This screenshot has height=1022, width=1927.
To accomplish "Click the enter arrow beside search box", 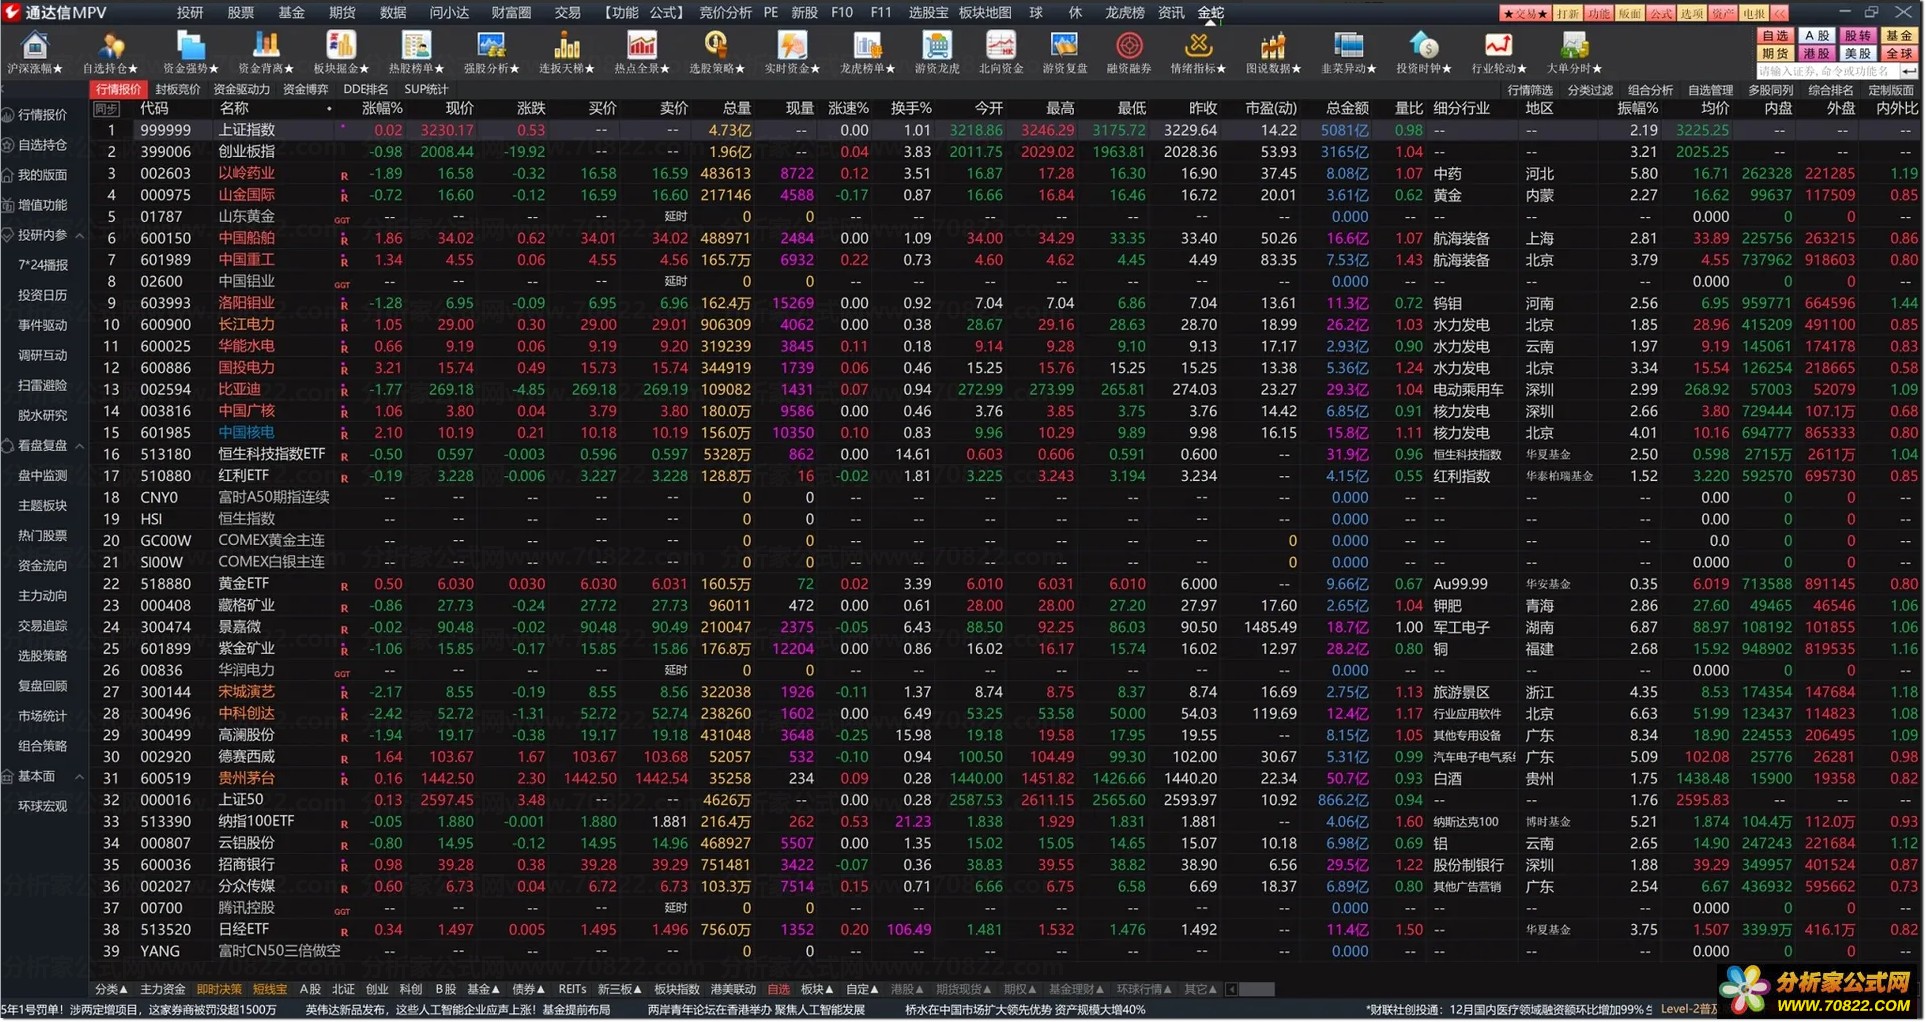I will 1908,71.
